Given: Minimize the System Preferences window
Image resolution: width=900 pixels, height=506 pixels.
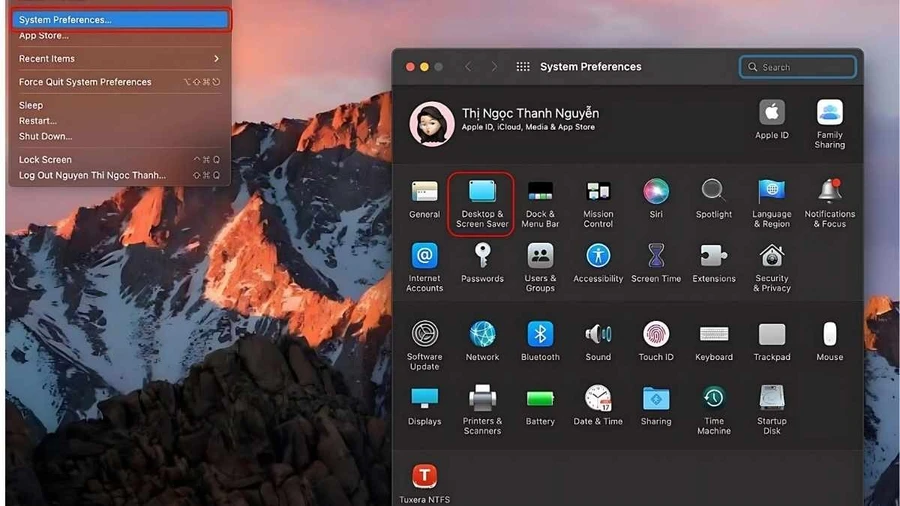Looking at the screenshot, I should (x=424, y=67).
